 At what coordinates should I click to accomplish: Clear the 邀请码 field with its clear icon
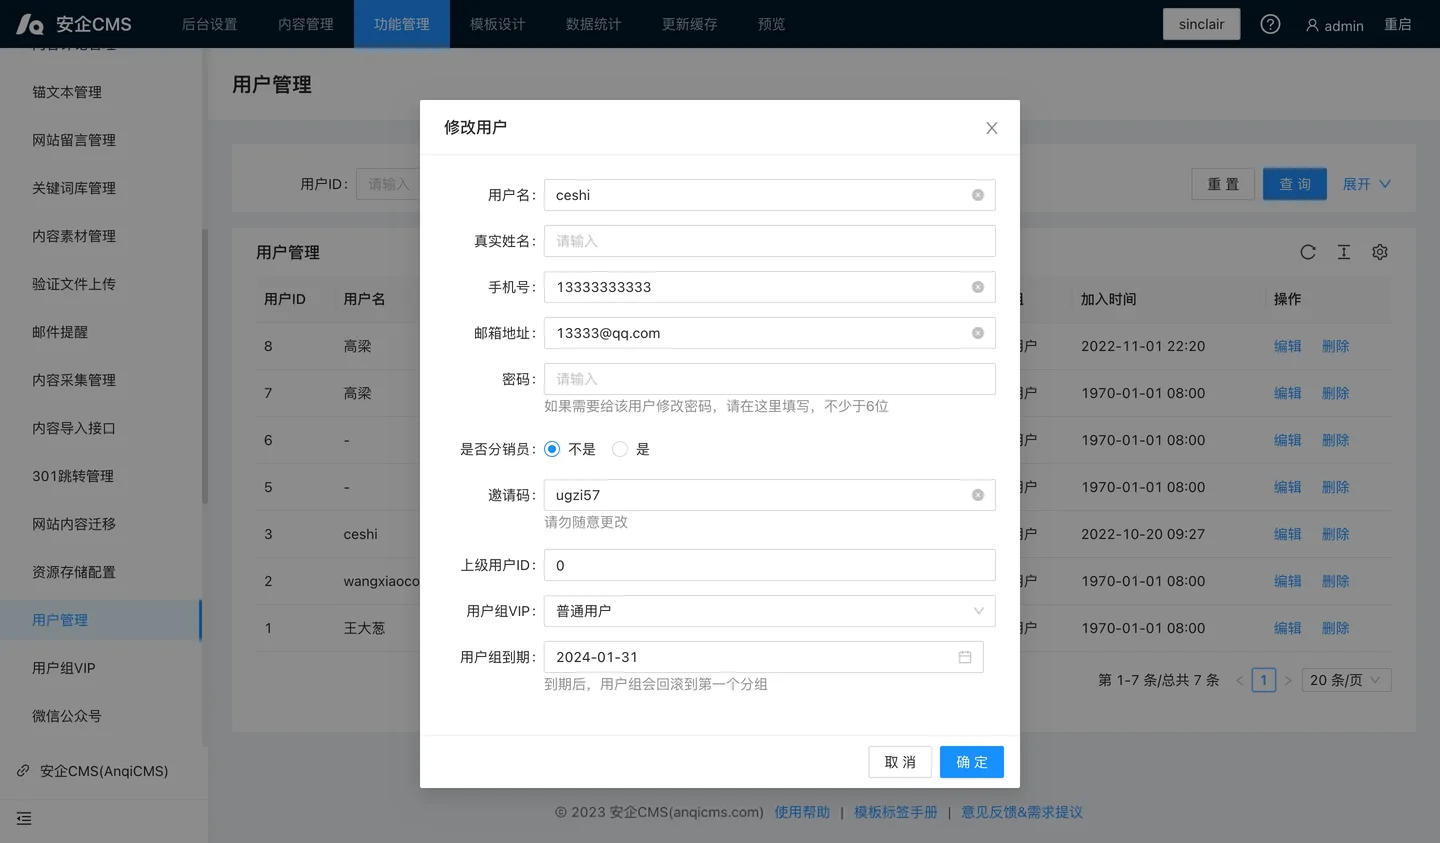coord(978,495)
